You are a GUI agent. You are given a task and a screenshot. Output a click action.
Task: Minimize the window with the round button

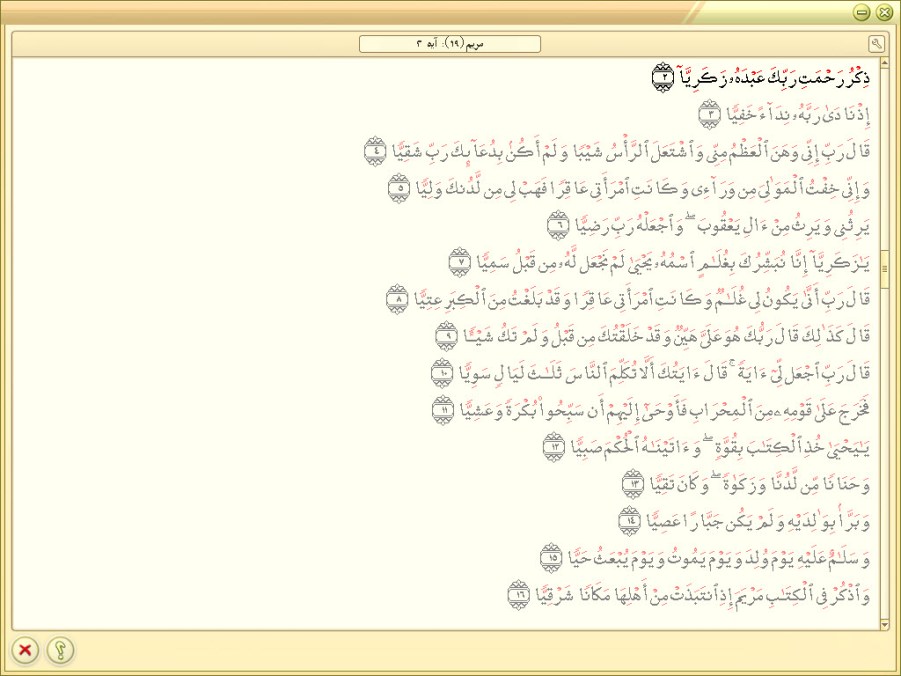tap(861, 12)
